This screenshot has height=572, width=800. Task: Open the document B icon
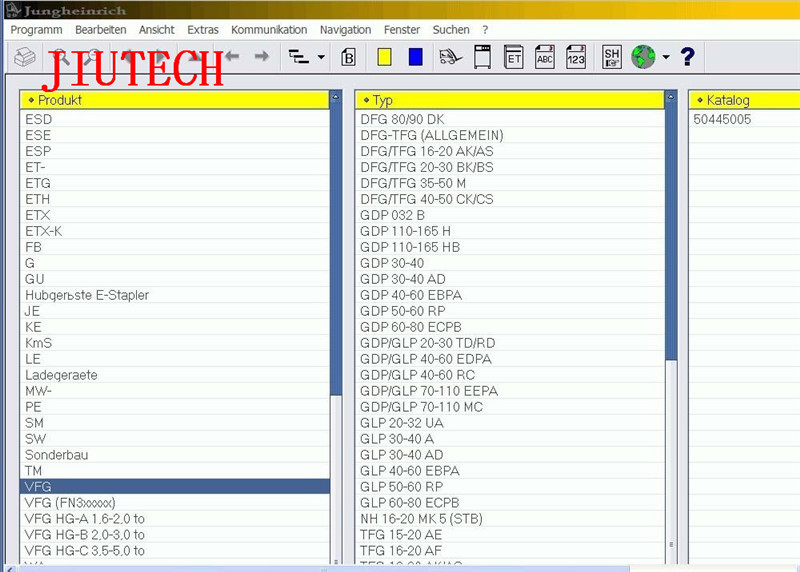tap(348, 57)
